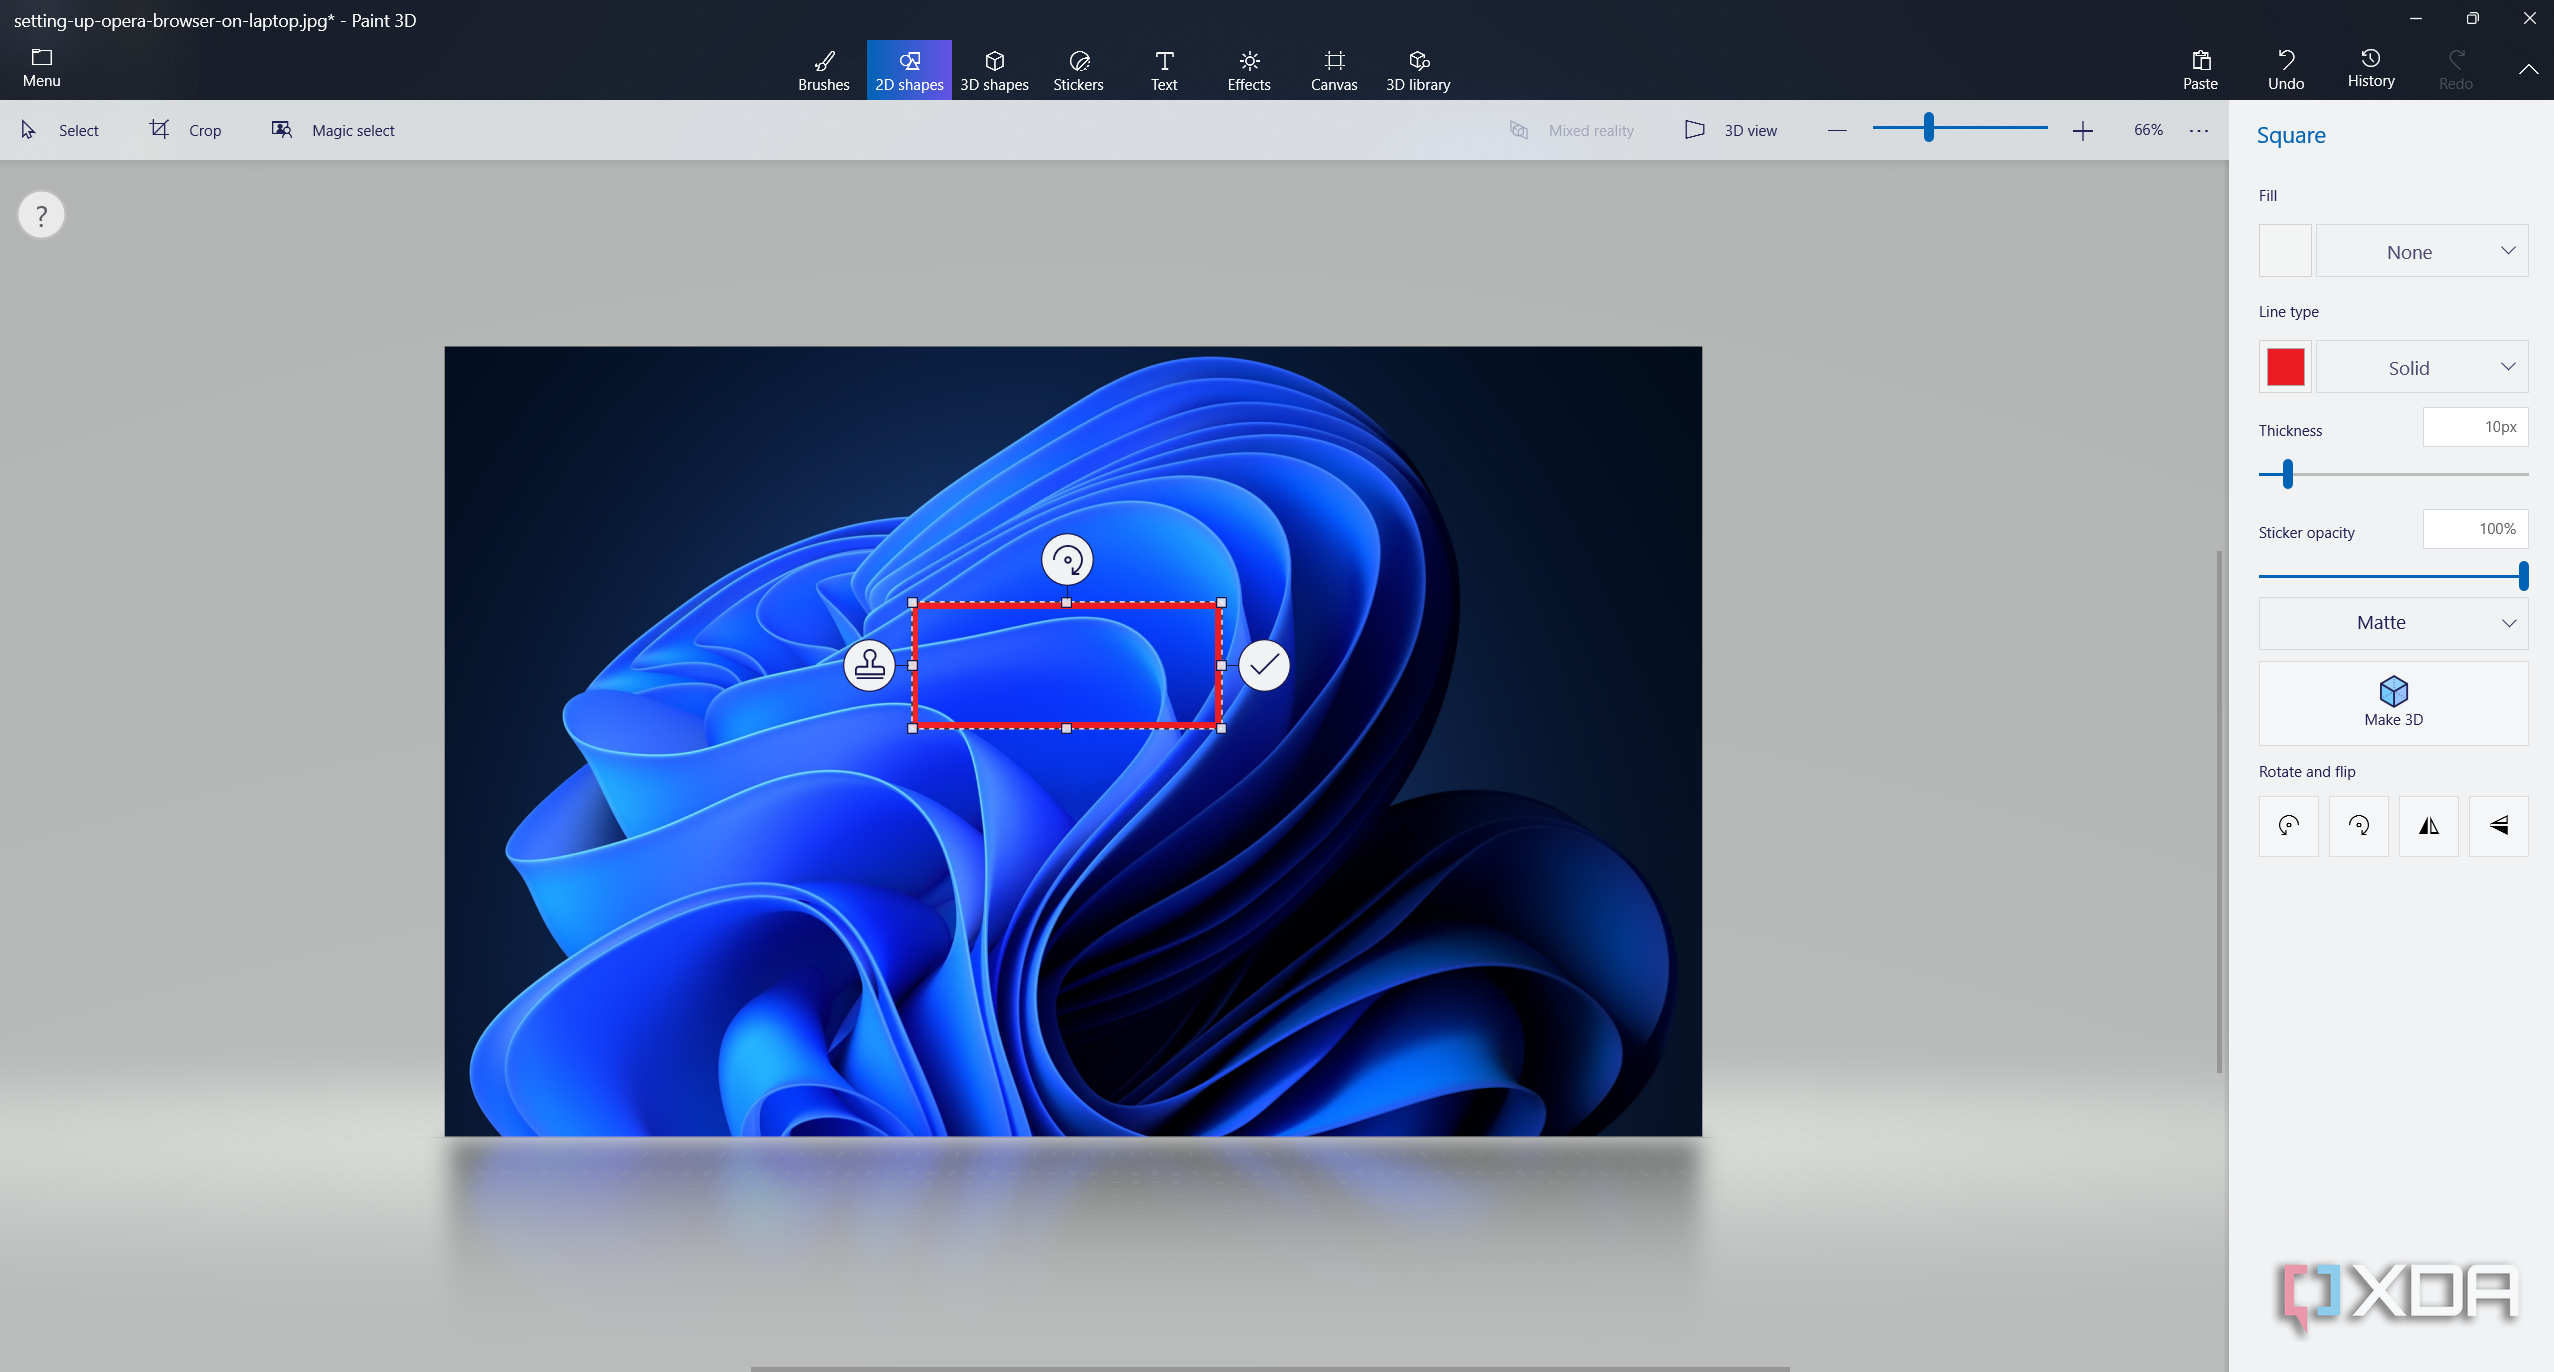Click the Make 3D button
Image resolution: width=2554 pixels, height=1372 pixels.
[x=2393, y=703]
